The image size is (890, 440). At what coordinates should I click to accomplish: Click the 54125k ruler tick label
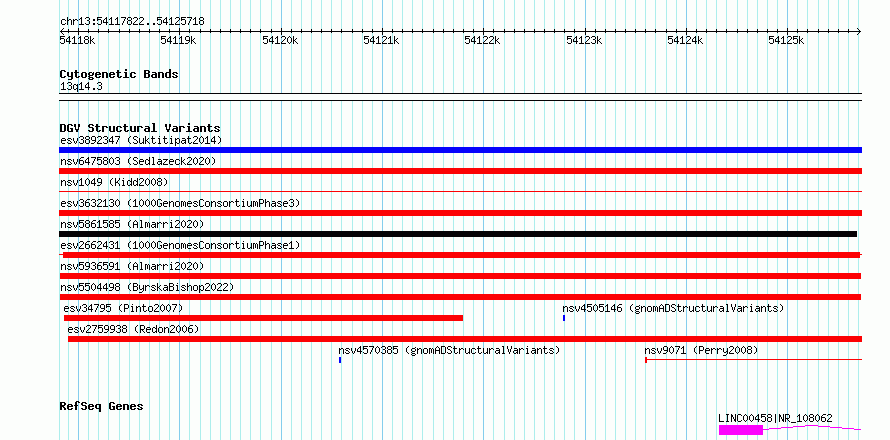tap(786, 40)
